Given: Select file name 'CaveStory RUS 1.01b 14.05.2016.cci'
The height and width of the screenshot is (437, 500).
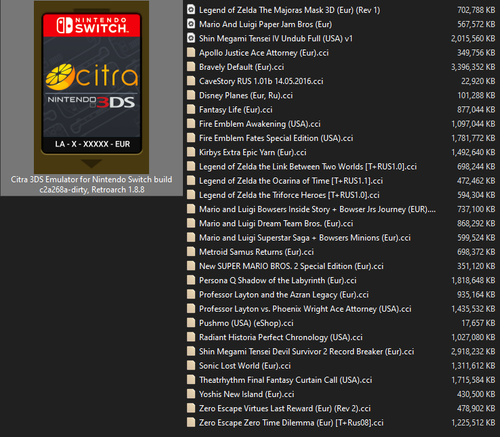Looking at the screenshot, I should click(261, 81).
